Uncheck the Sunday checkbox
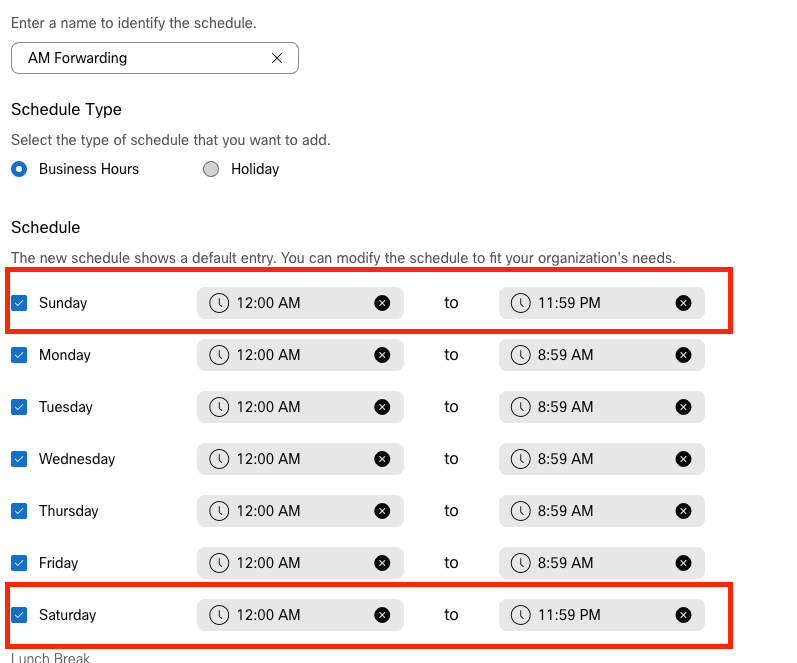797x663 pixels. point(19,303)
